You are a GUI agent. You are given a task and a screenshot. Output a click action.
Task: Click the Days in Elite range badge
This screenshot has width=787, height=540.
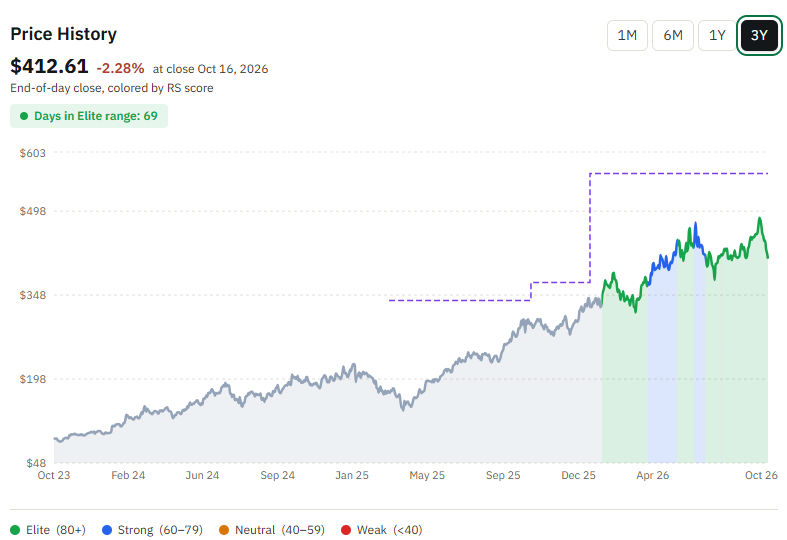[x=89, y=116]
